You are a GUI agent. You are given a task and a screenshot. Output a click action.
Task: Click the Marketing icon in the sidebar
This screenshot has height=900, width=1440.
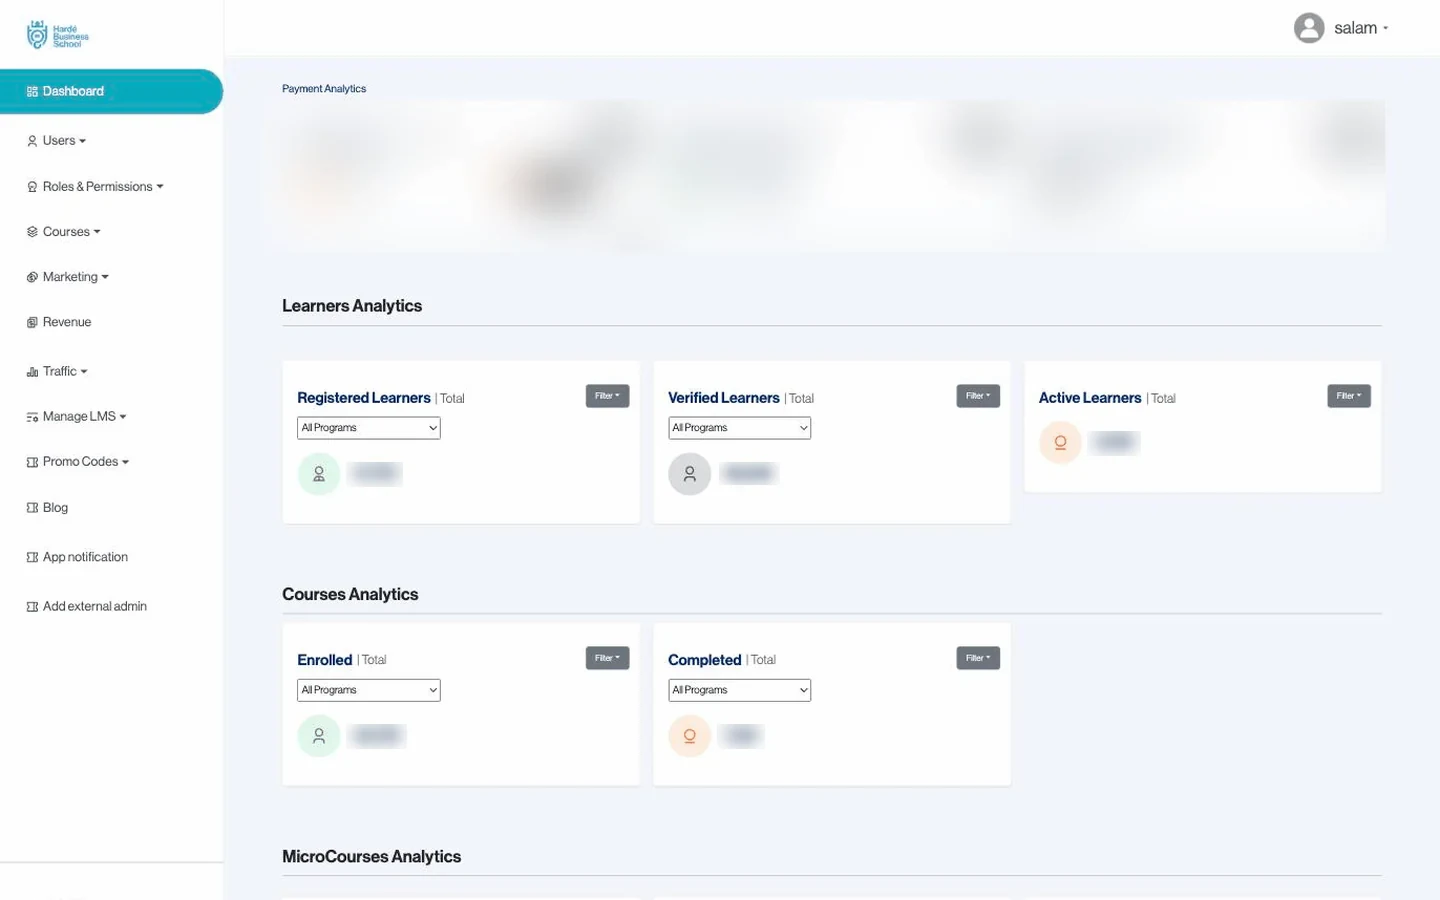pos(32,277)
